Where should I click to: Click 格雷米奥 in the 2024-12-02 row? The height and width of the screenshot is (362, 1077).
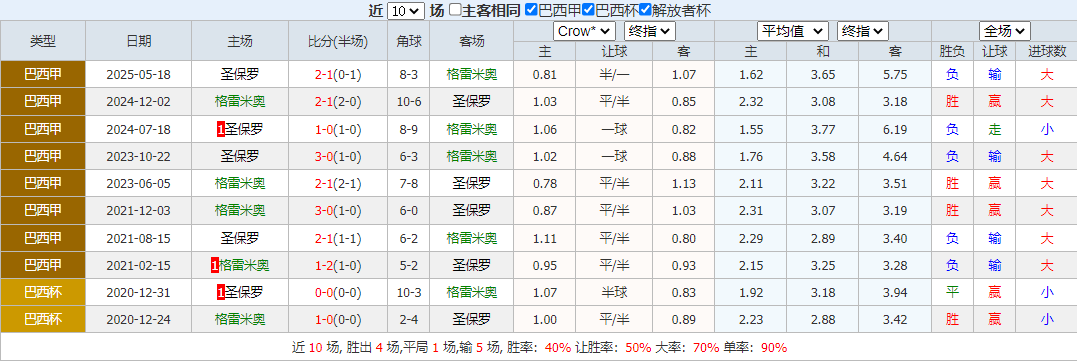point(240,102)
